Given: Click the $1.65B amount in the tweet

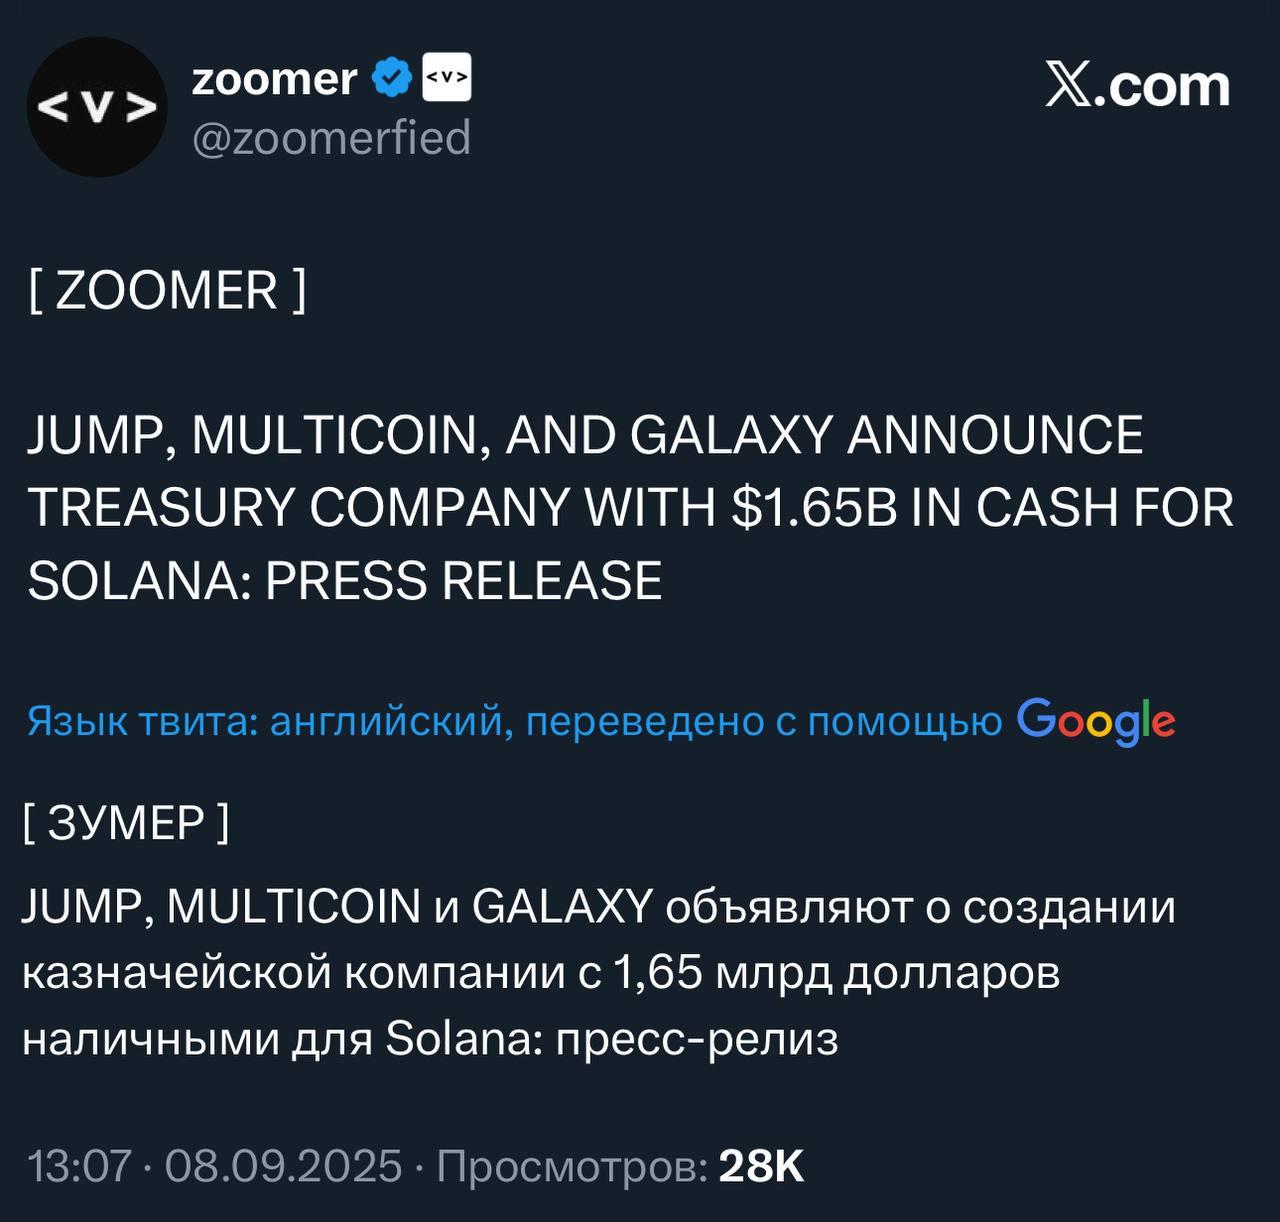Looking at the screenshot, I should click(x=815, y=508).
